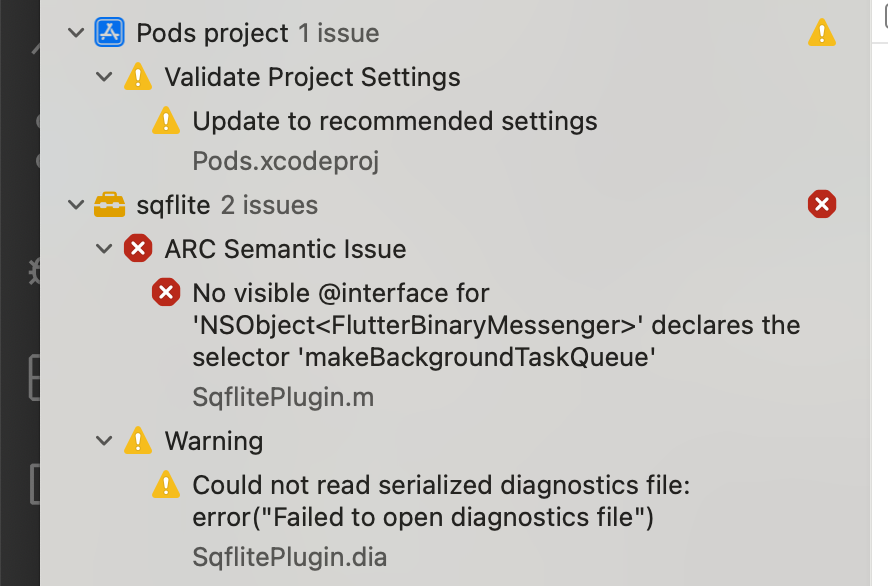Click error icon on the No visible @interface issue
The width and height of the screenshot is (888, 586).
click(x=166, y=292)
